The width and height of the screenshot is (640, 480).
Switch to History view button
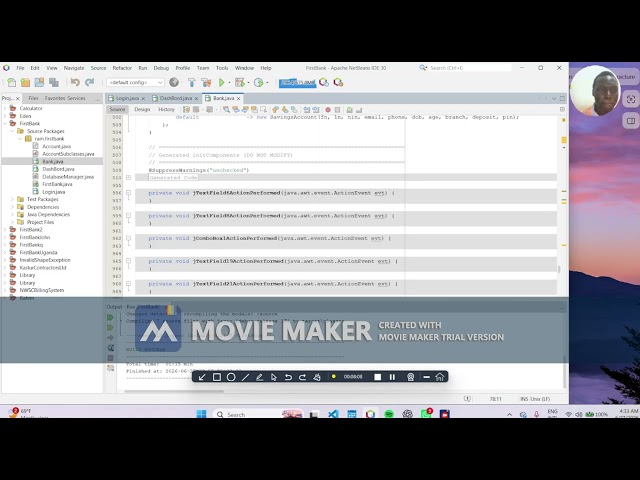click(x=166, y=109)
